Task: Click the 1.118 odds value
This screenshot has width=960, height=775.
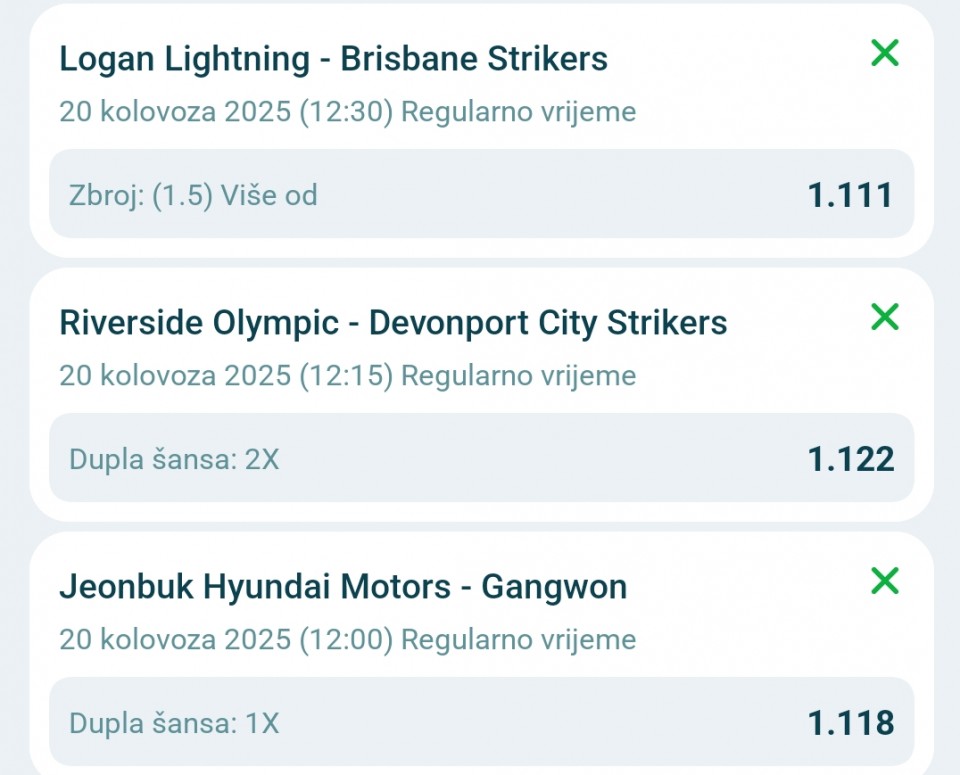Action: pyautogui.click(x=850, y=723)
